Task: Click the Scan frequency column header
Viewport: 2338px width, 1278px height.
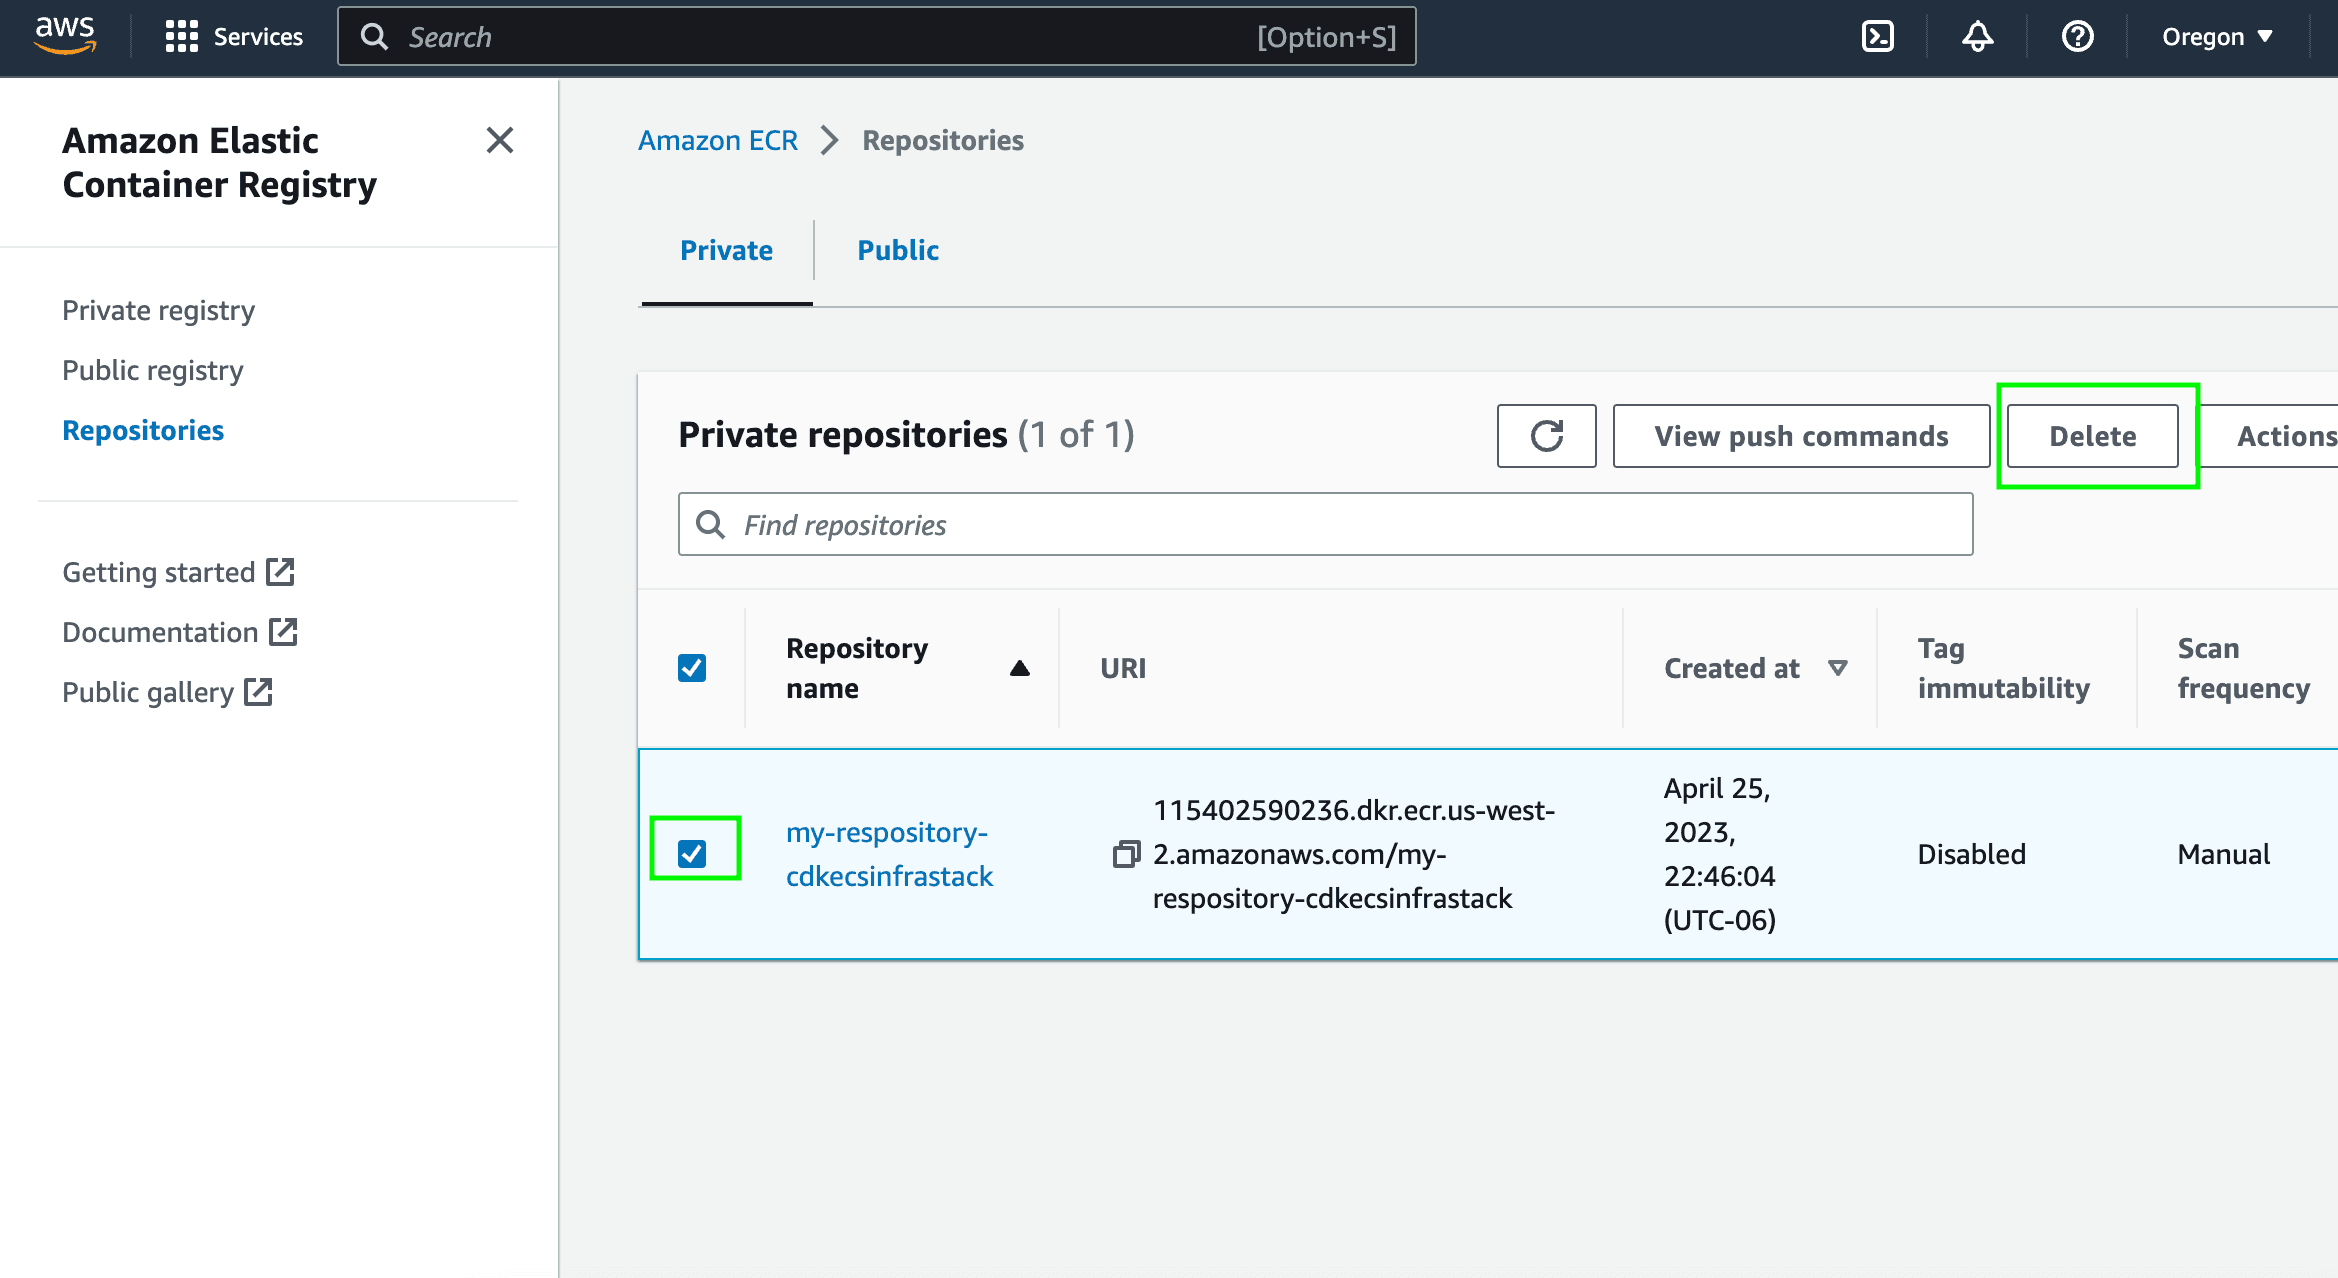Action: coord(2243,668)
